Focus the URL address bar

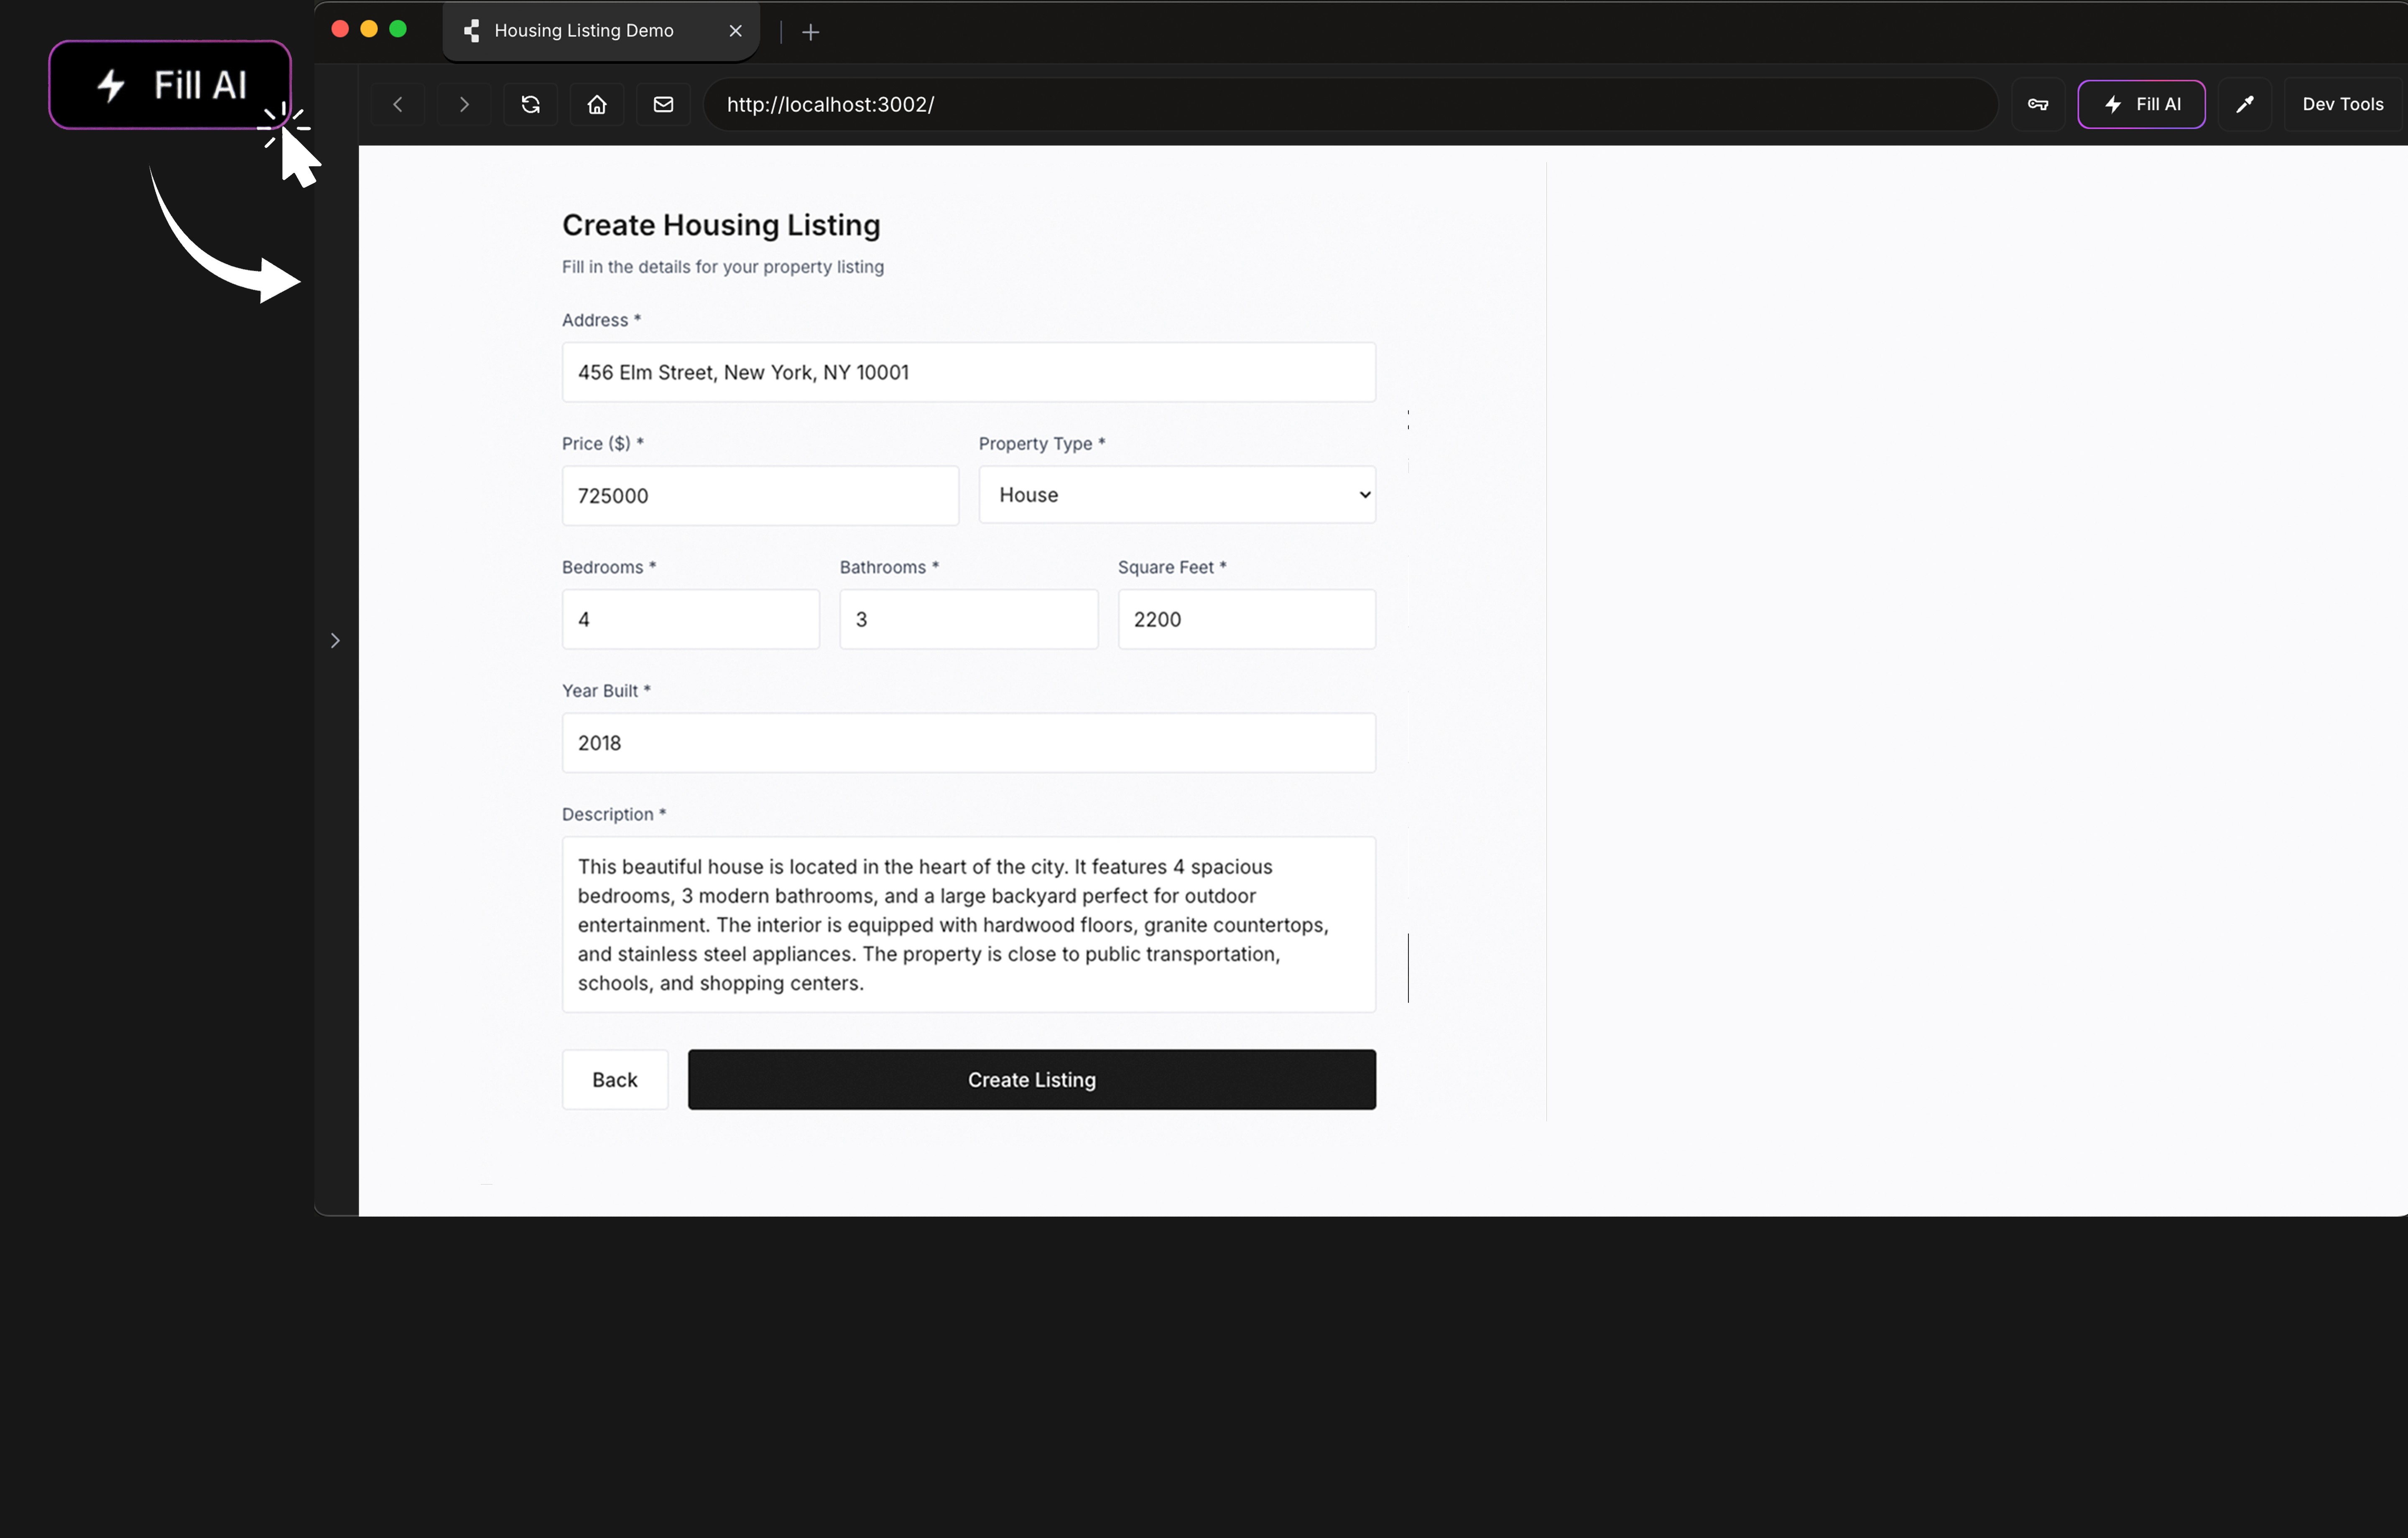1350,104
